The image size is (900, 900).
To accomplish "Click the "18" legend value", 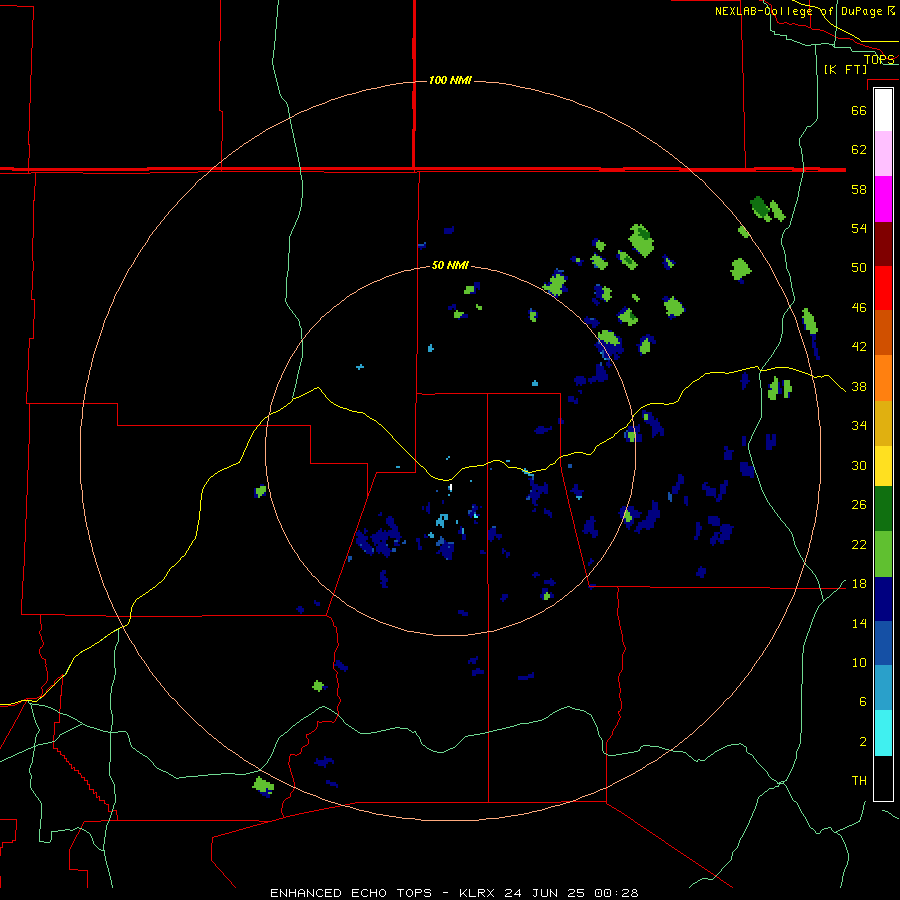I will 859,584.
